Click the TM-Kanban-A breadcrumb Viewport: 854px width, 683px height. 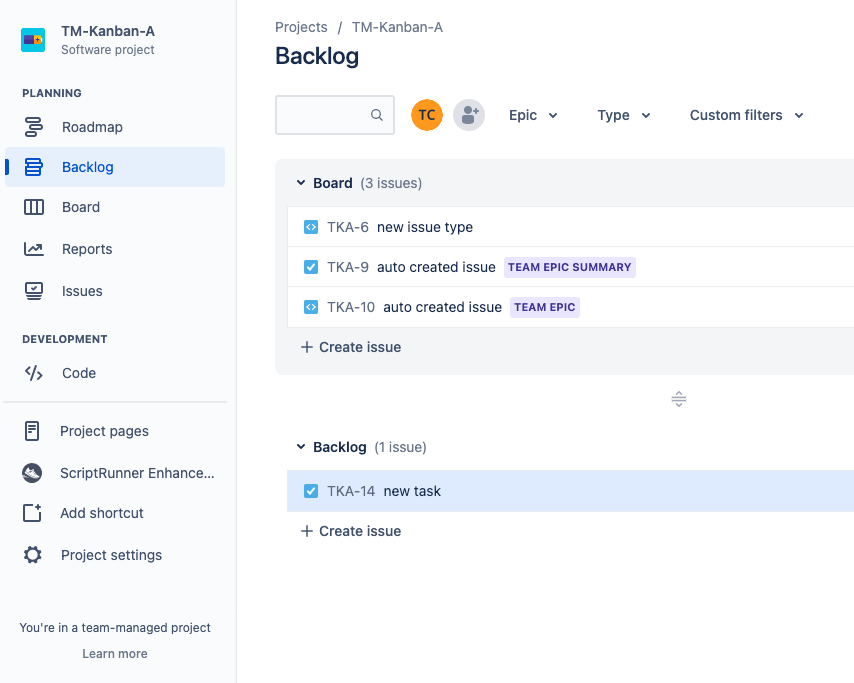(x=397, y=27)
